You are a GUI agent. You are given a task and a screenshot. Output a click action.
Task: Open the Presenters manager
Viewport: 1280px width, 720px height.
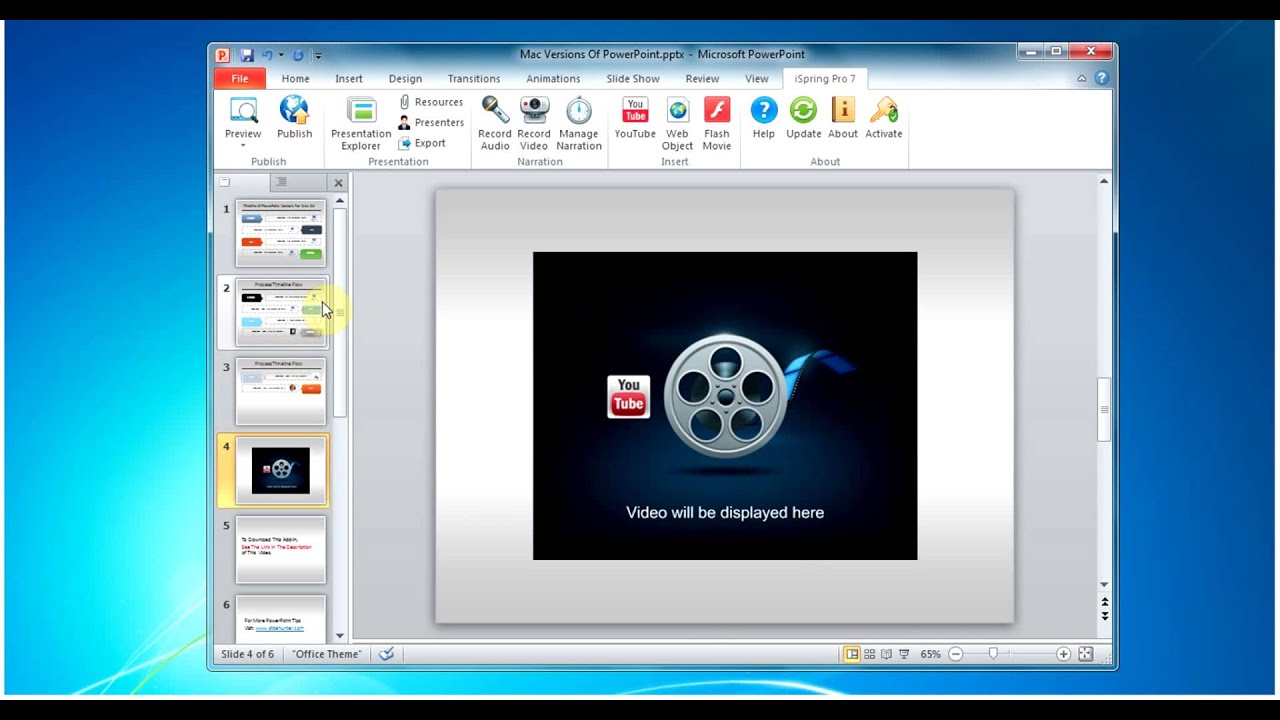point(431,122)
